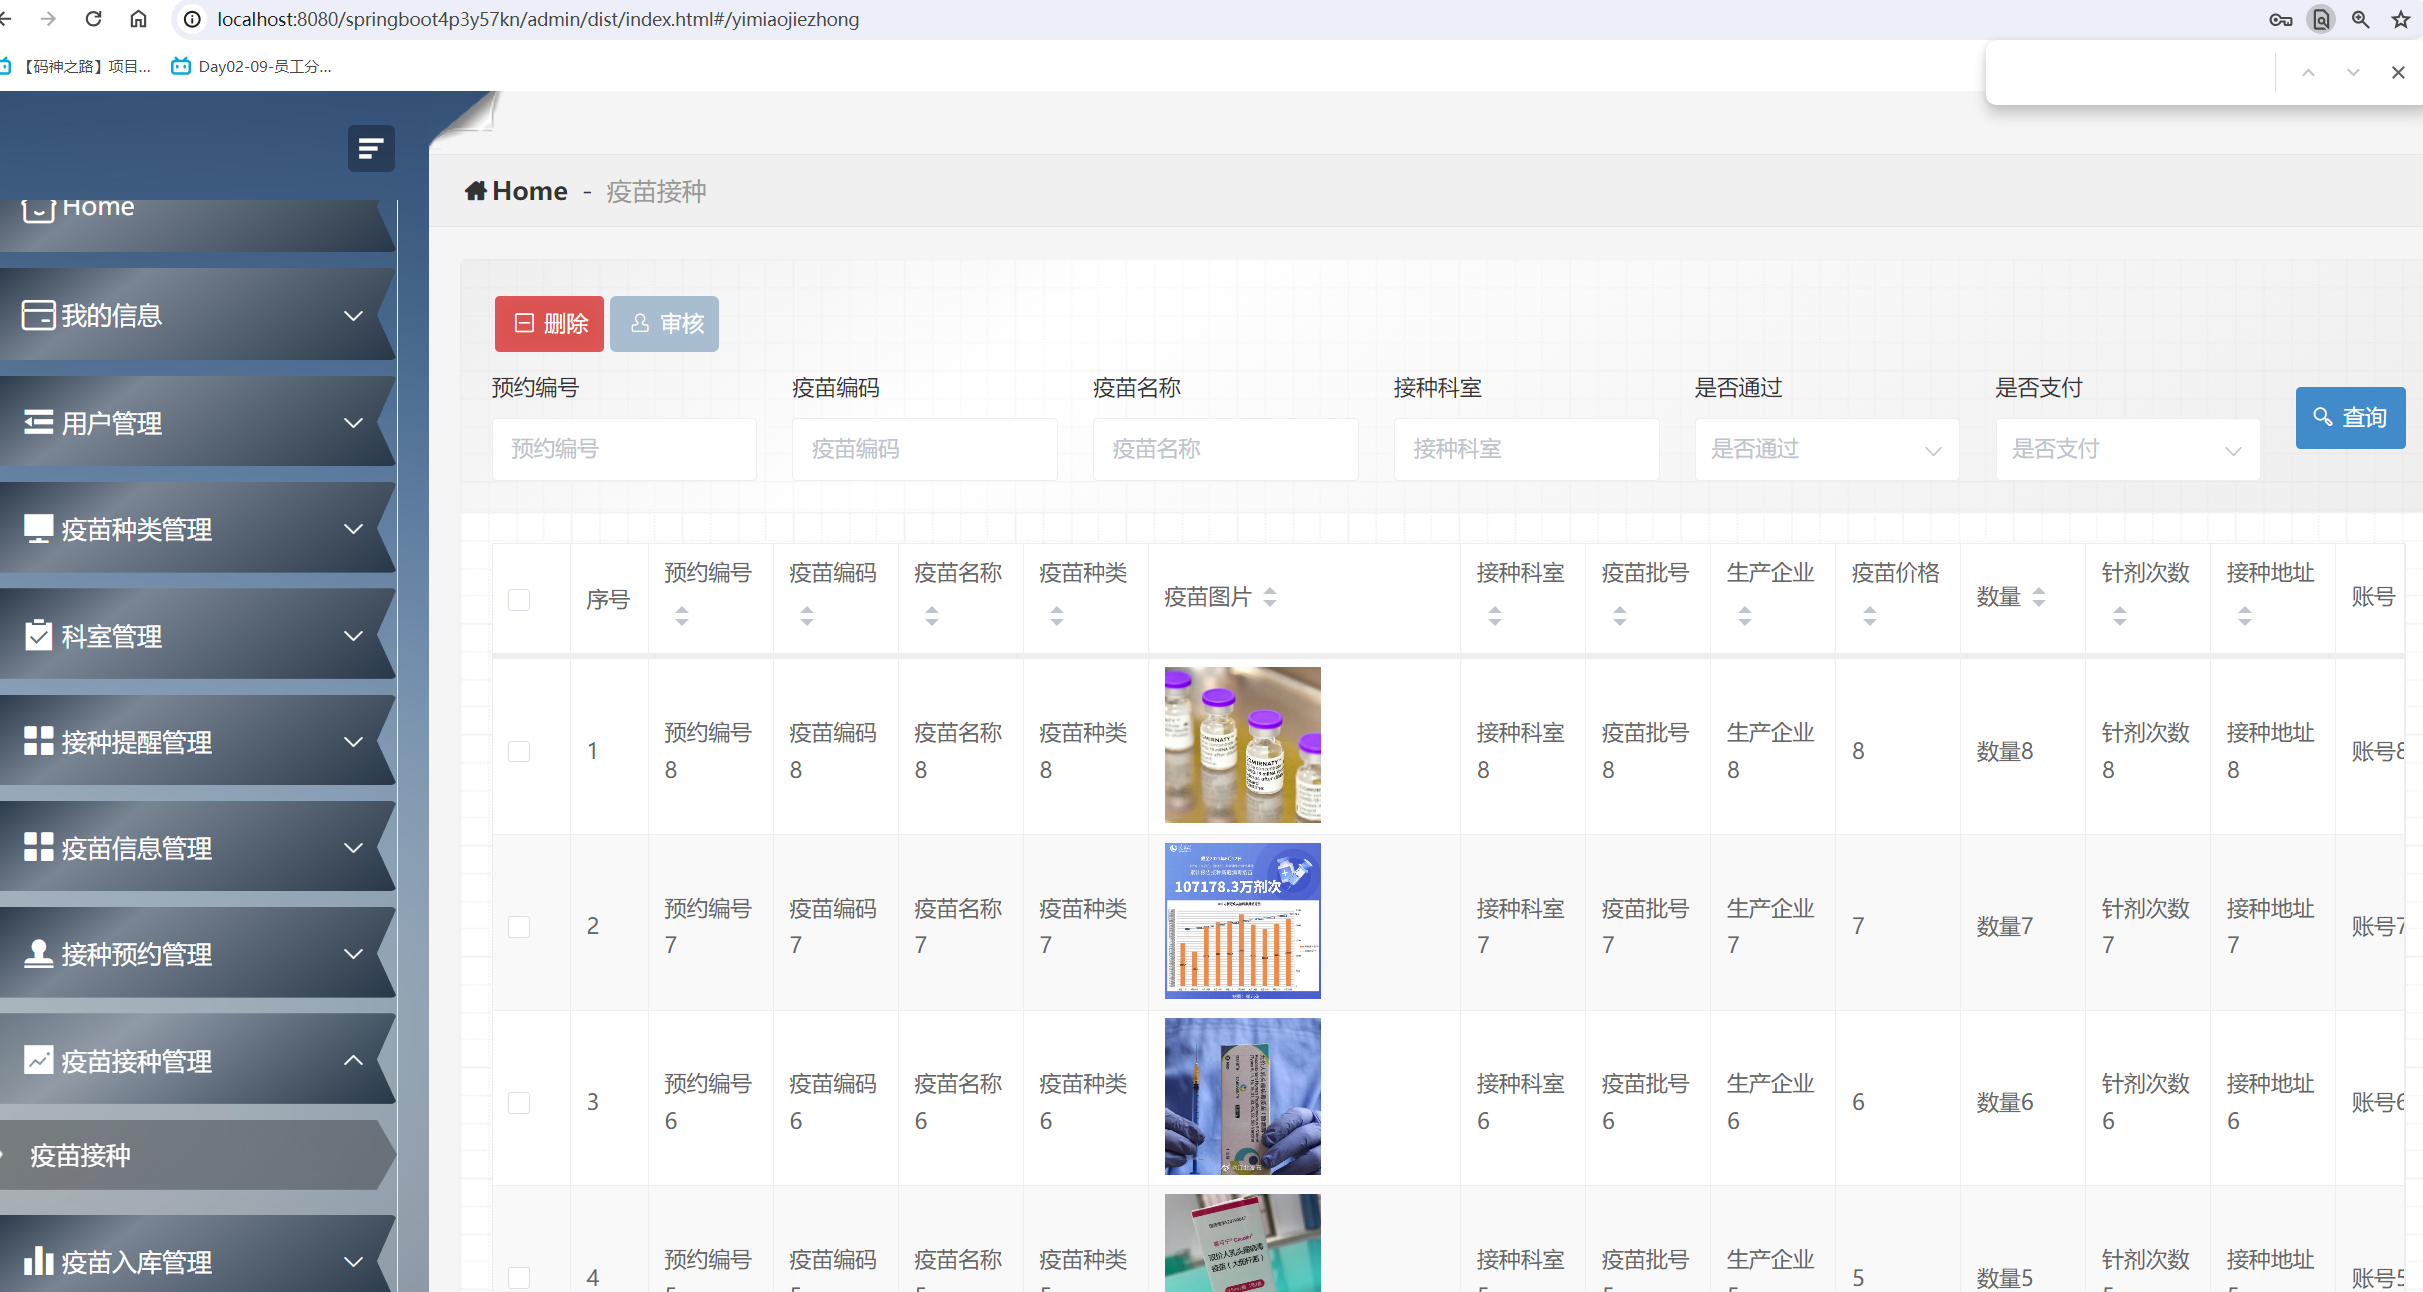
Task: Click the 审核 button
Action: click(x=664, y=323)
